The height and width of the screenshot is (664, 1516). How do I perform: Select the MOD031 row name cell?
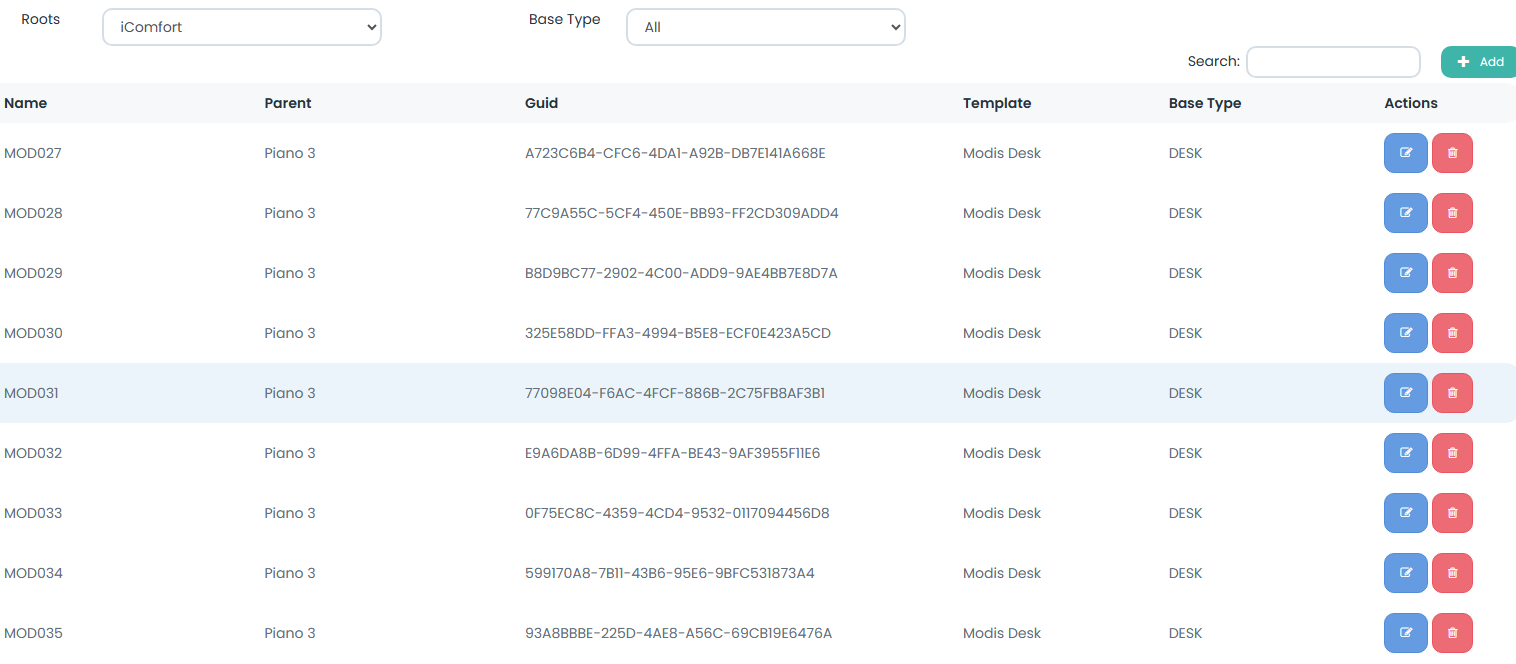32,393
